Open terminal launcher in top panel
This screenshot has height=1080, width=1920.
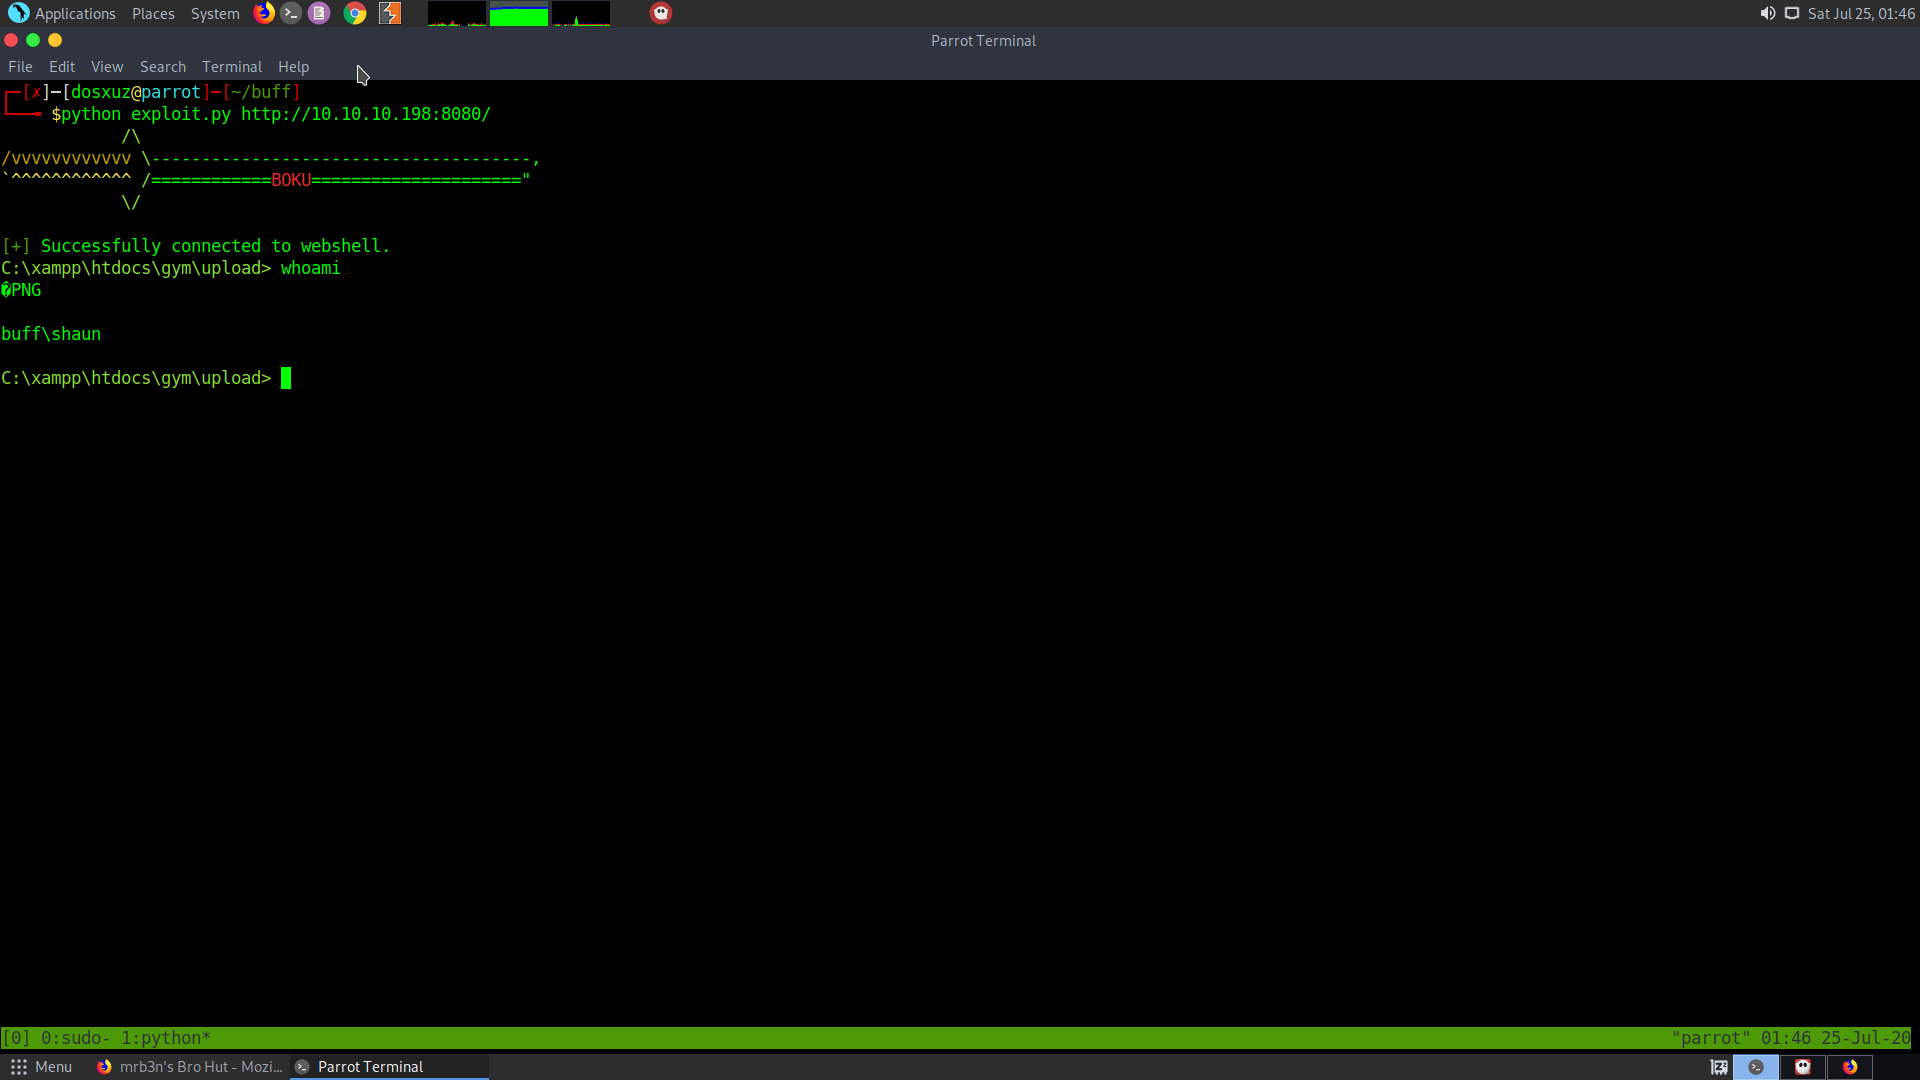click(291, 13)
